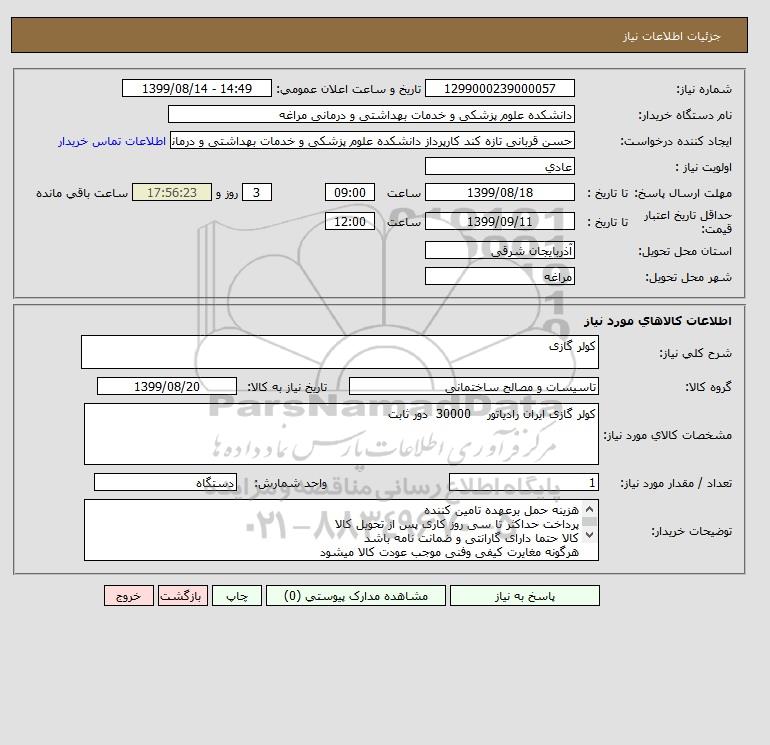Screen dimensions: 770x745
Task: Open اطلاعات تماس خریدار link
Action: pos(112,141)
